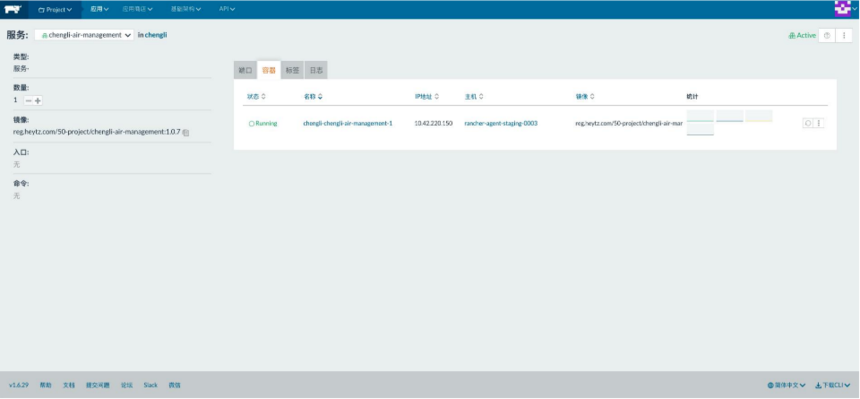Sort containers by the 状态 column
This screenshot has width=860, height=399.
[256, 97]
